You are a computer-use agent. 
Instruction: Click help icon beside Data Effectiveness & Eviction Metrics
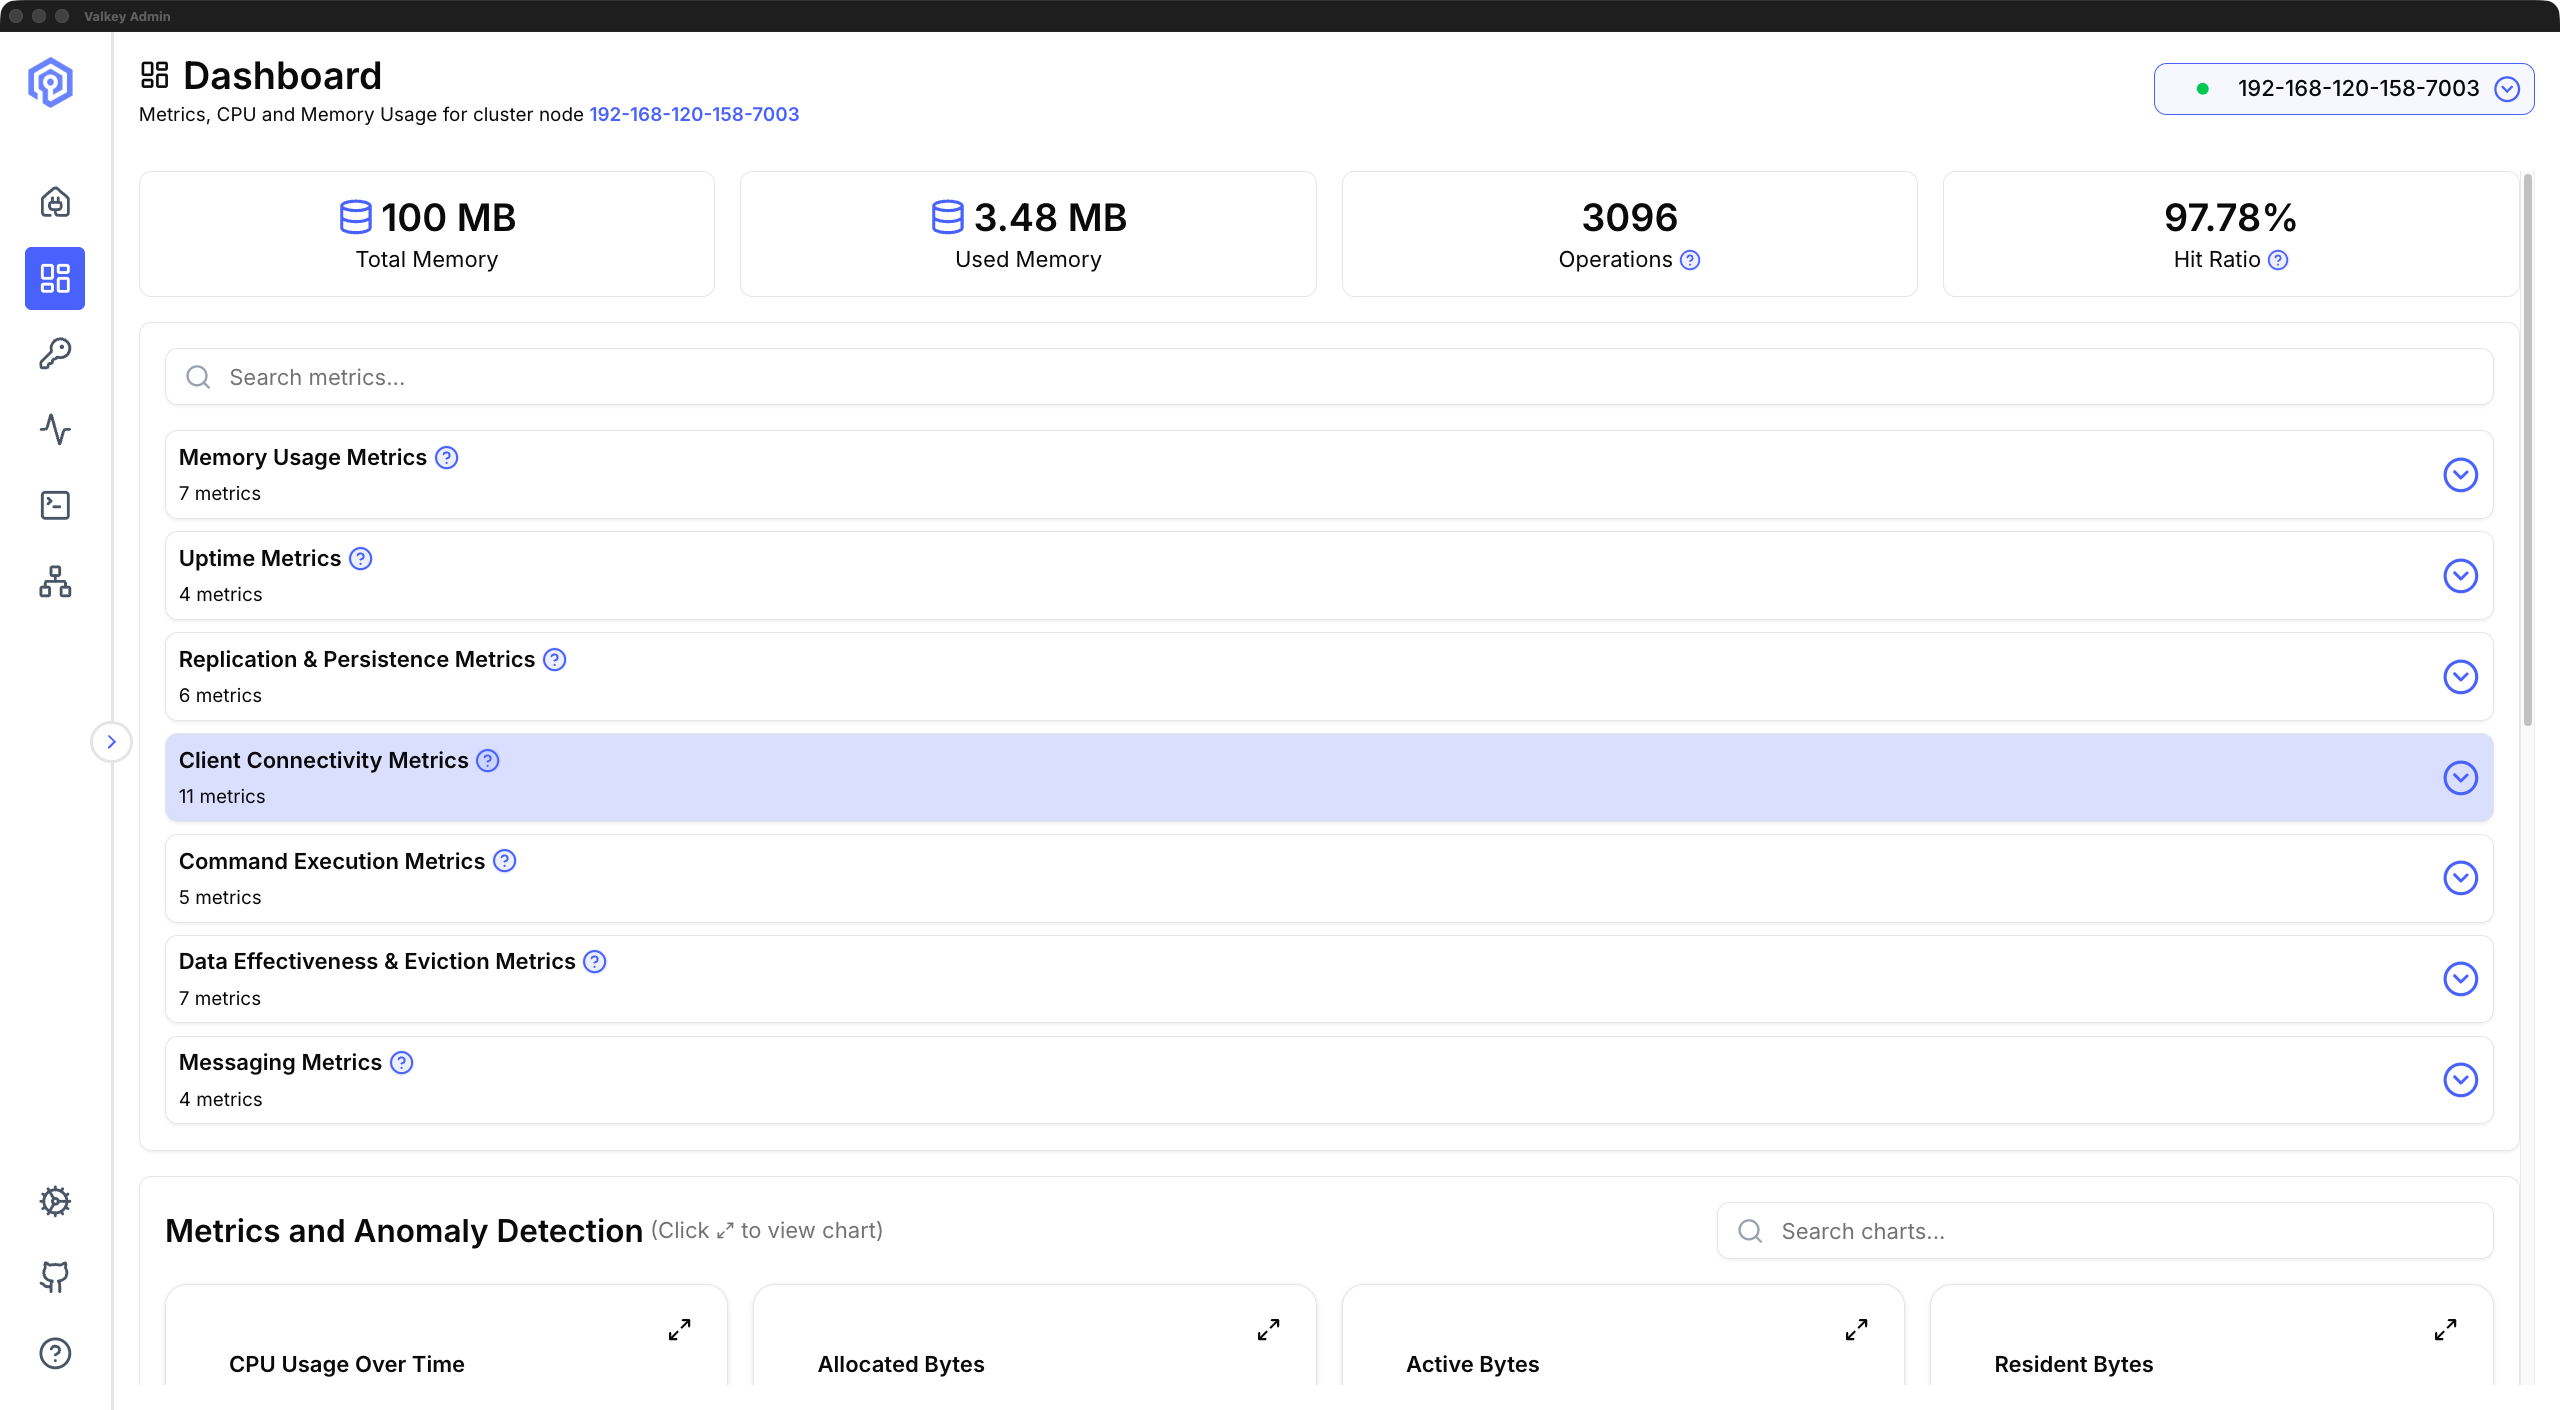tap(595, 962)
